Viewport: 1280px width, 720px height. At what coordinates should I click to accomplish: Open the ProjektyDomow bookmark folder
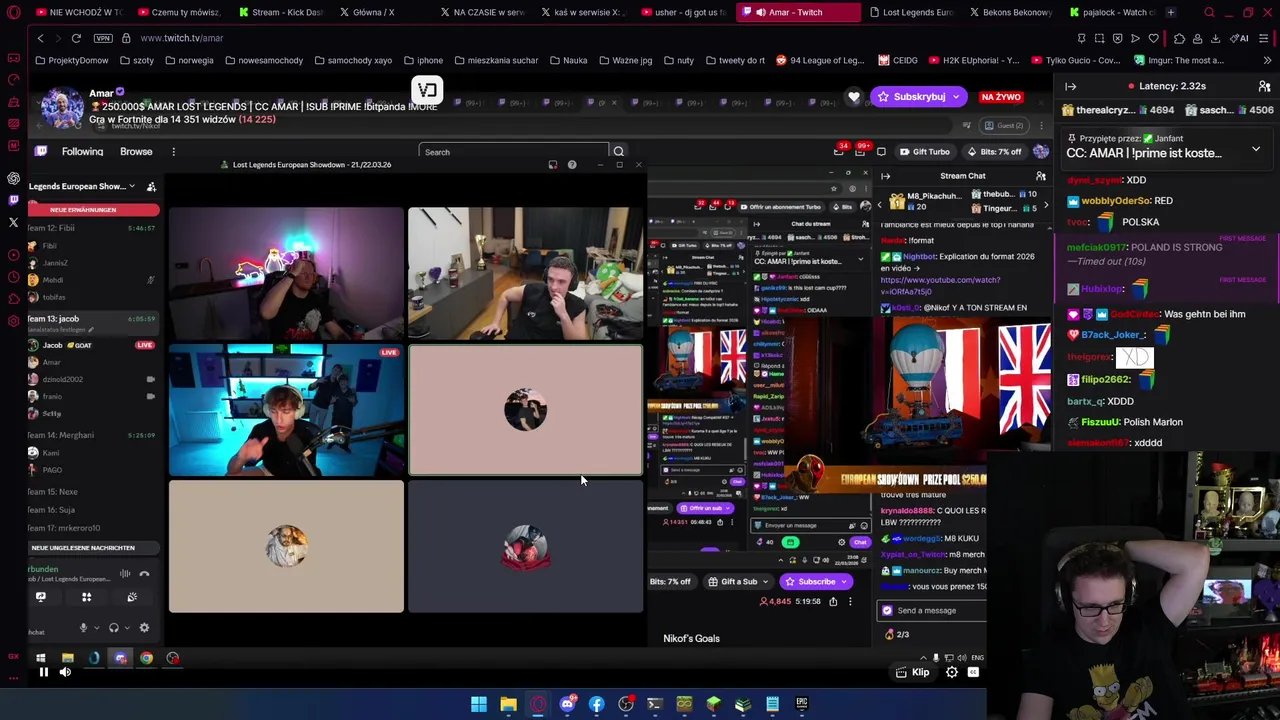(x=71, y=60)
